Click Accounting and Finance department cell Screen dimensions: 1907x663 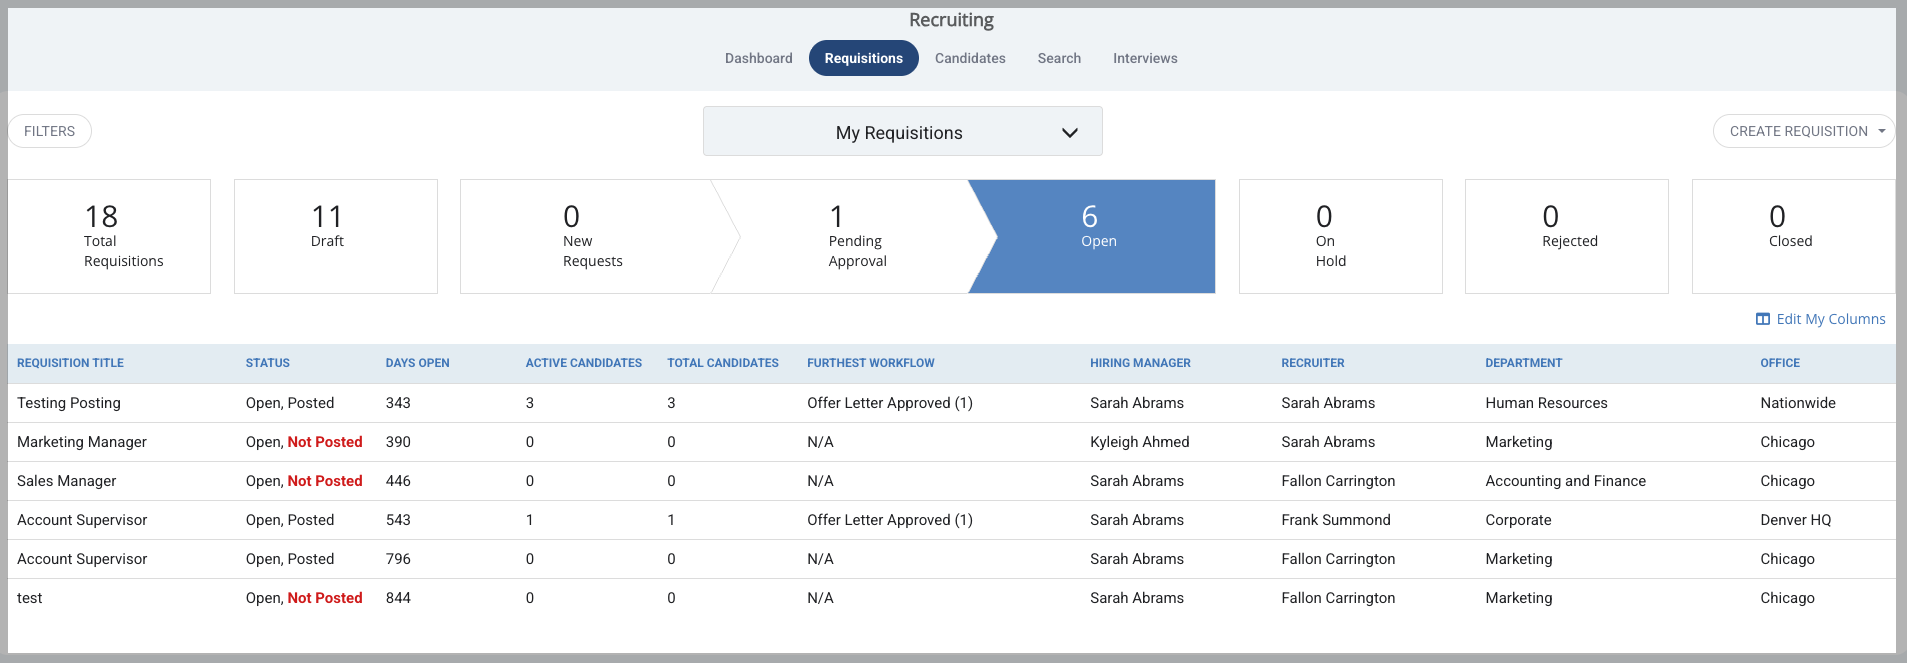[1565, 481]
